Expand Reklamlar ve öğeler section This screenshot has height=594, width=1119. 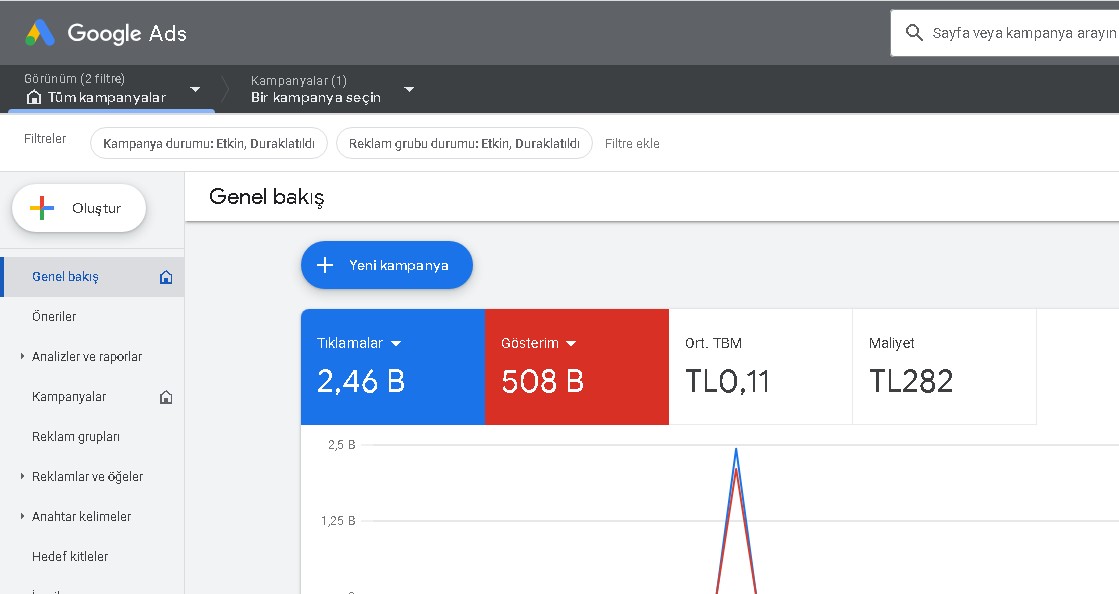[22, 476]
